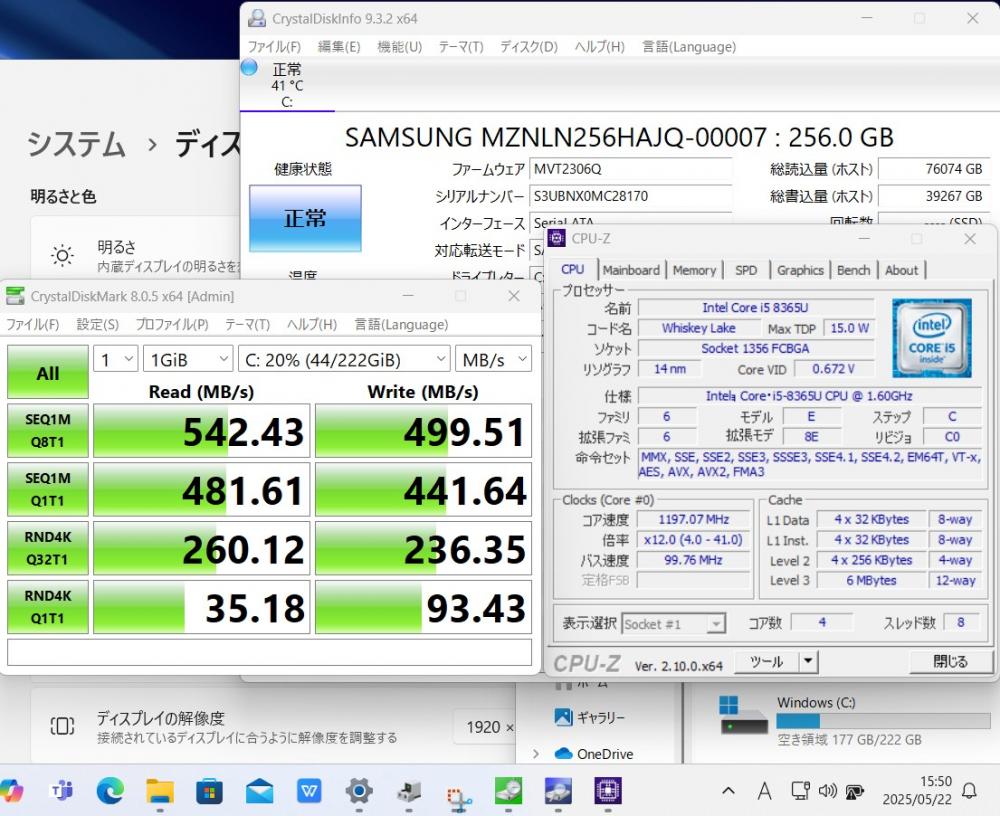This screenshot has height=816, width=1000.
Task: Switch to the Graphics tab in CPU-Z
Action: click(x=800, y=271)
